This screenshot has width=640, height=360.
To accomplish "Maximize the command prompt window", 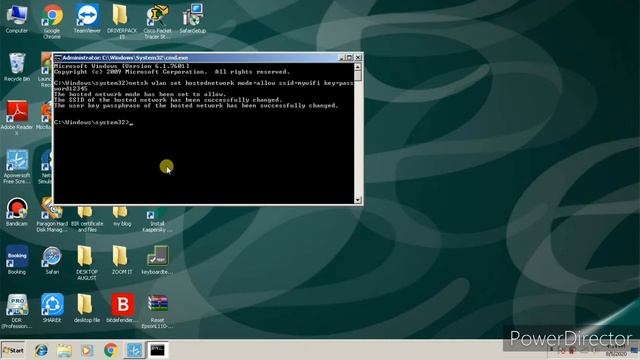I will coord(350,58).
